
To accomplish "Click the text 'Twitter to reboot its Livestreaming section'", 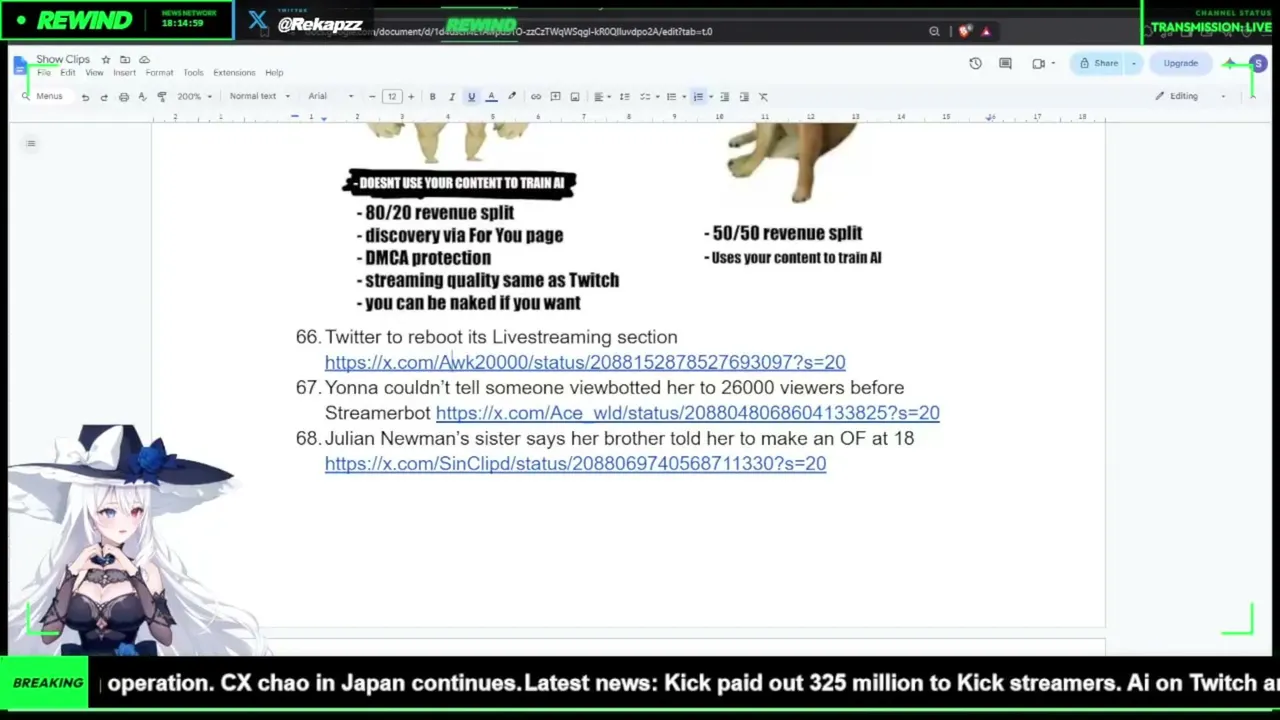I will [501, 337].
